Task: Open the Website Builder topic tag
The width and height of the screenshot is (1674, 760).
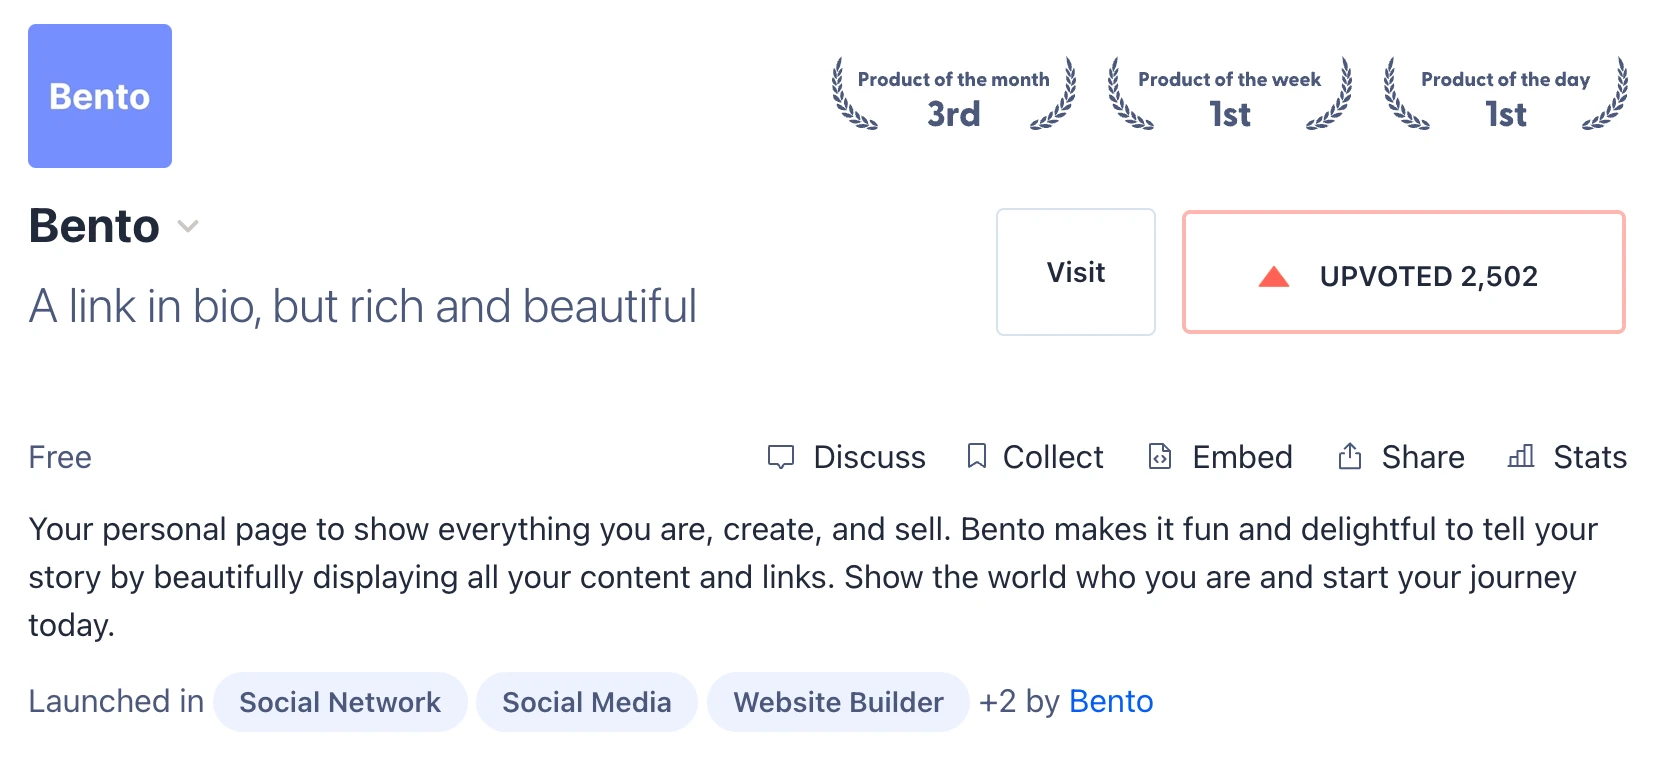Action: (838, 702)
